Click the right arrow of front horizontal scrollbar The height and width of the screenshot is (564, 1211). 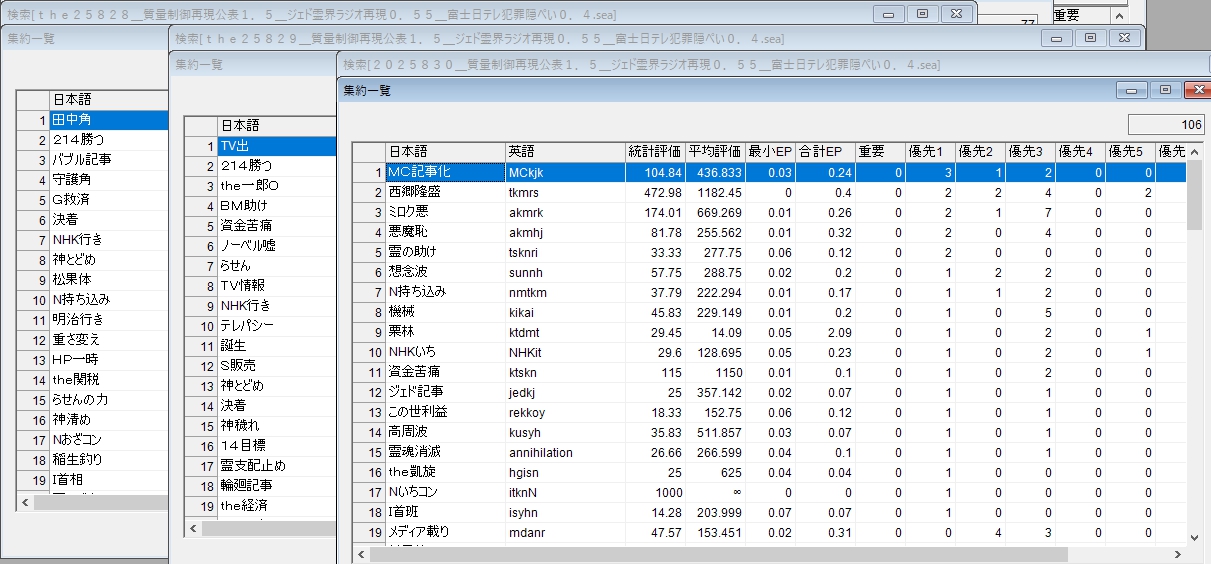1177,554
